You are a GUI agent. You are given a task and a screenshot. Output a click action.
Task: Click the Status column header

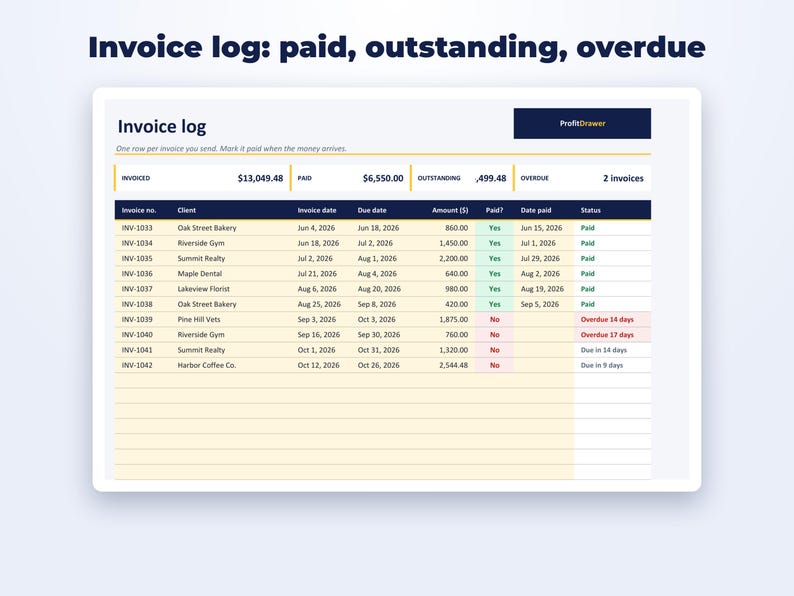tap(590, 210)
